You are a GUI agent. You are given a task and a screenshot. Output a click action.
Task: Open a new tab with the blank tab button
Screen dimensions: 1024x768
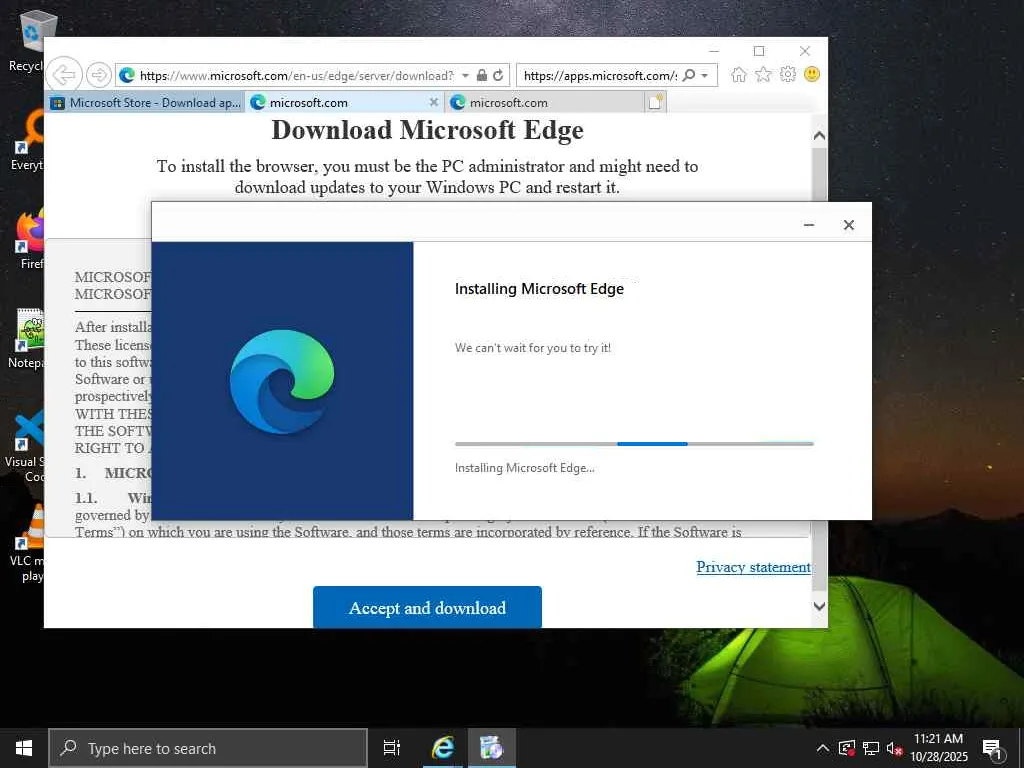(655, 102)
